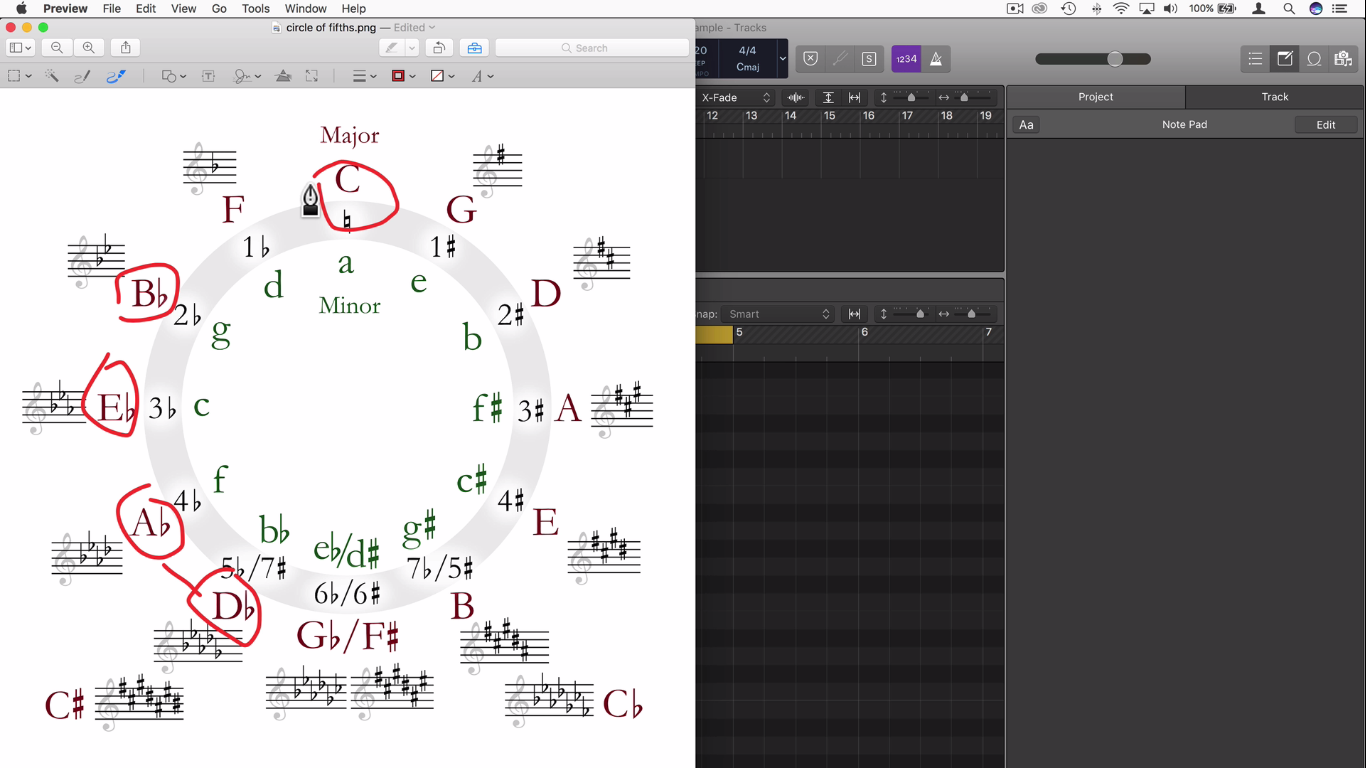The height and width of the screenshot is (768, 1366).
Task: Click the Search field in Preview
Action: [x=592, y=47]
